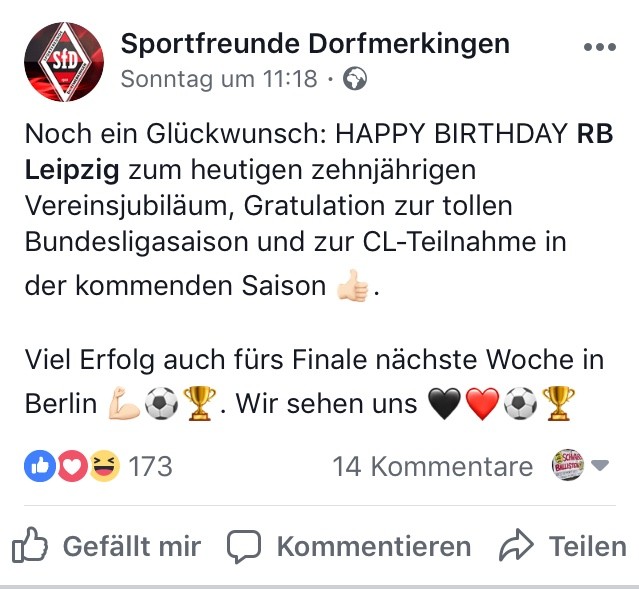Image resolution: width=639 pixels, height=589 pixels.
Task: Click the thumbs-up outline icon
Action: 29,545
